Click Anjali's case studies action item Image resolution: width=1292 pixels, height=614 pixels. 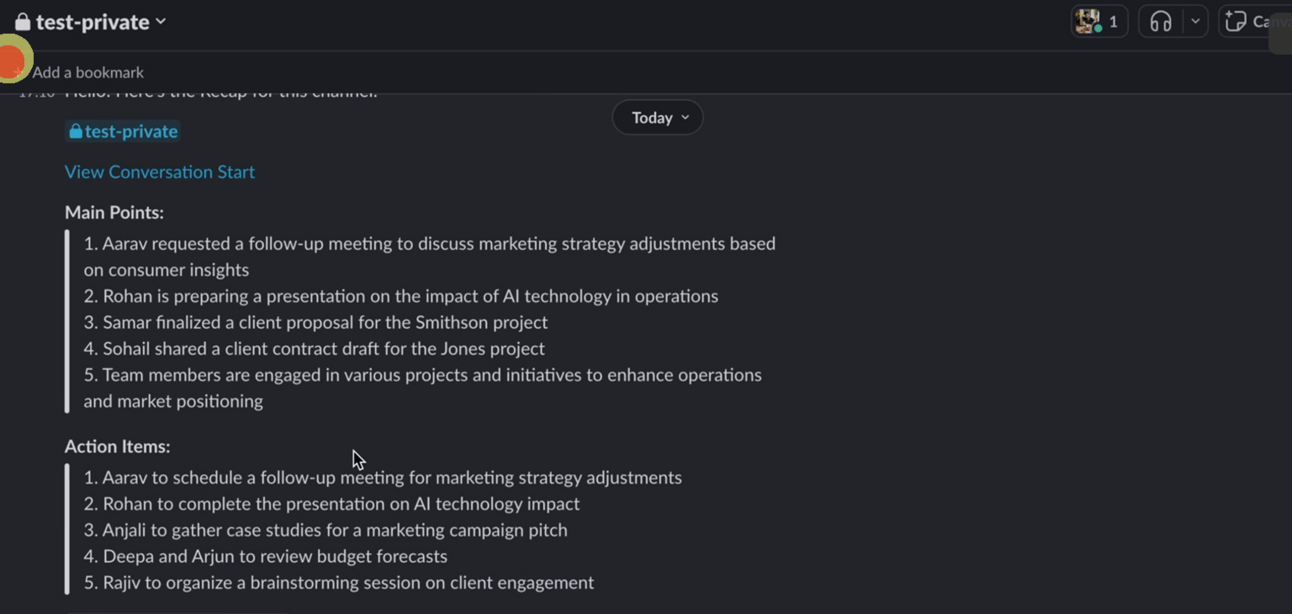tap(326, 530)
